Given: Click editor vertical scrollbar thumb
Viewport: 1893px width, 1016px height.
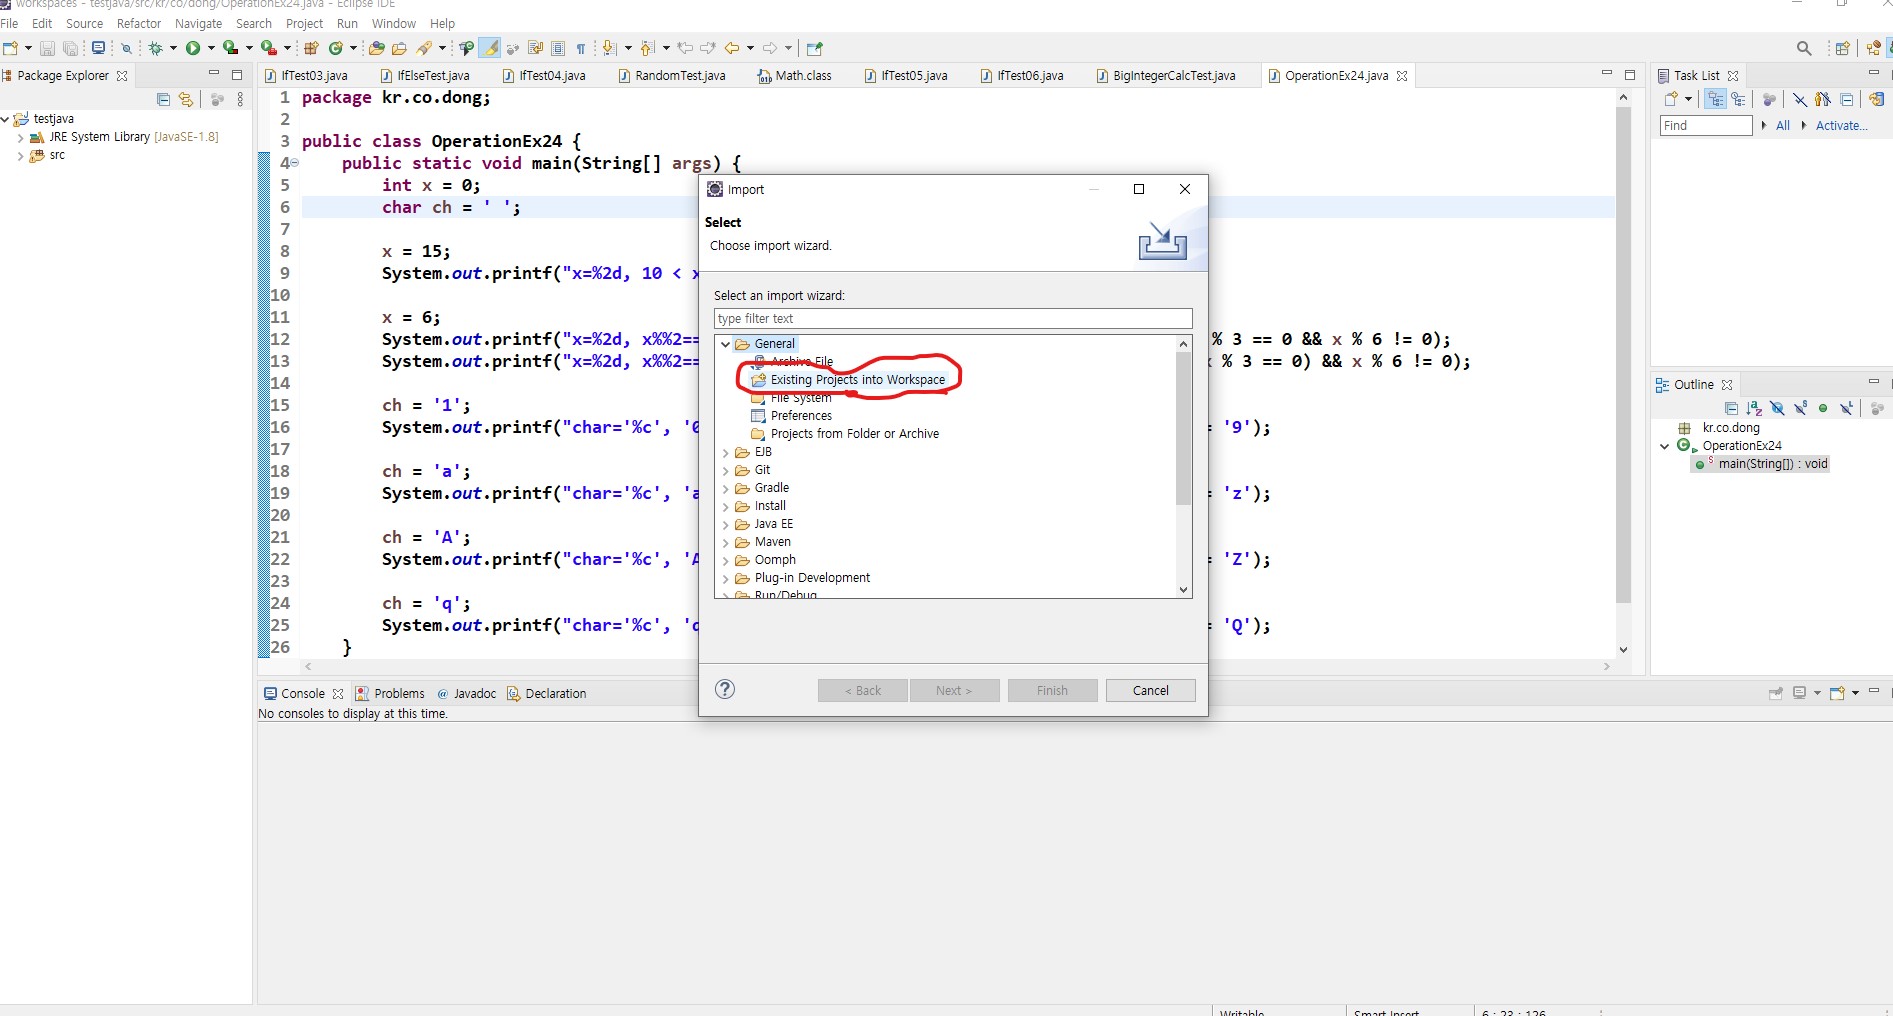Looking at the screenshot, I should tap(1623, 355).
